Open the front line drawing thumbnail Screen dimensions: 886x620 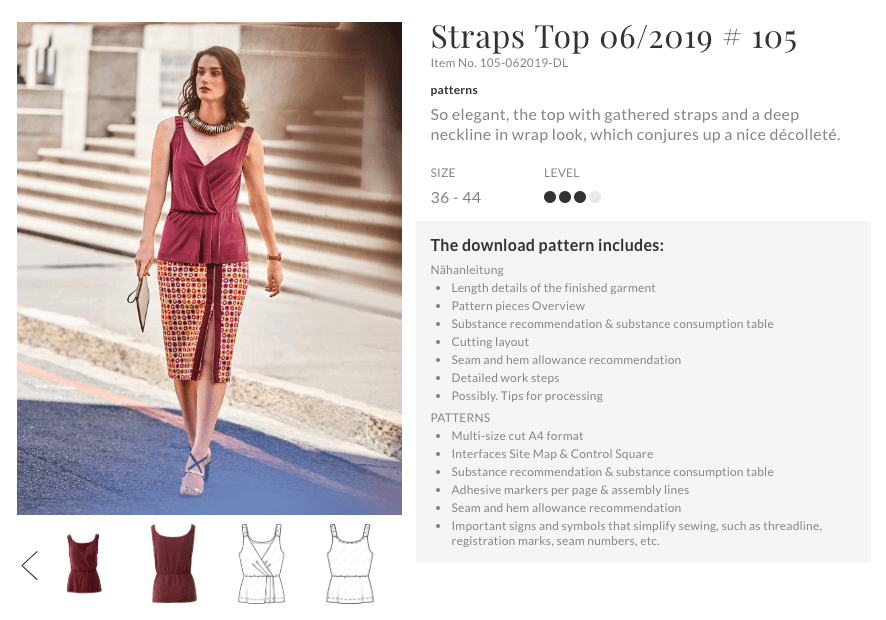[x=262, y=563]
